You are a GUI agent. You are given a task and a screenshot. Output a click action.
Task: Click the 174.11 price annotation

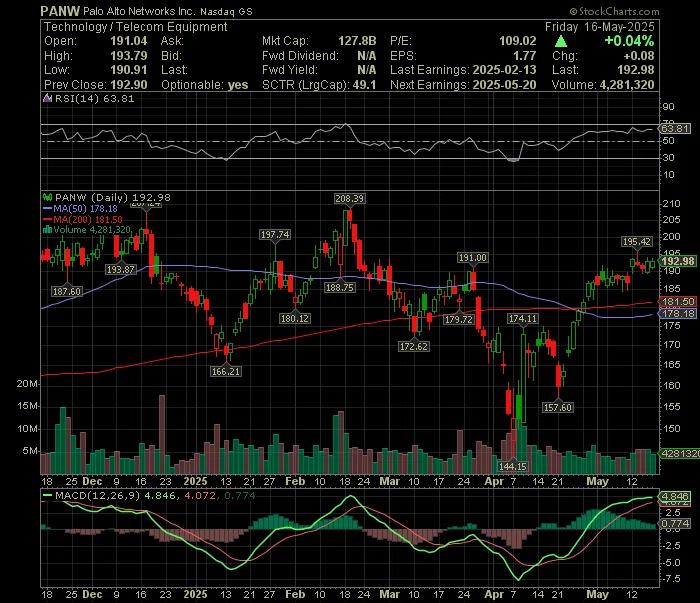[523, 318]
